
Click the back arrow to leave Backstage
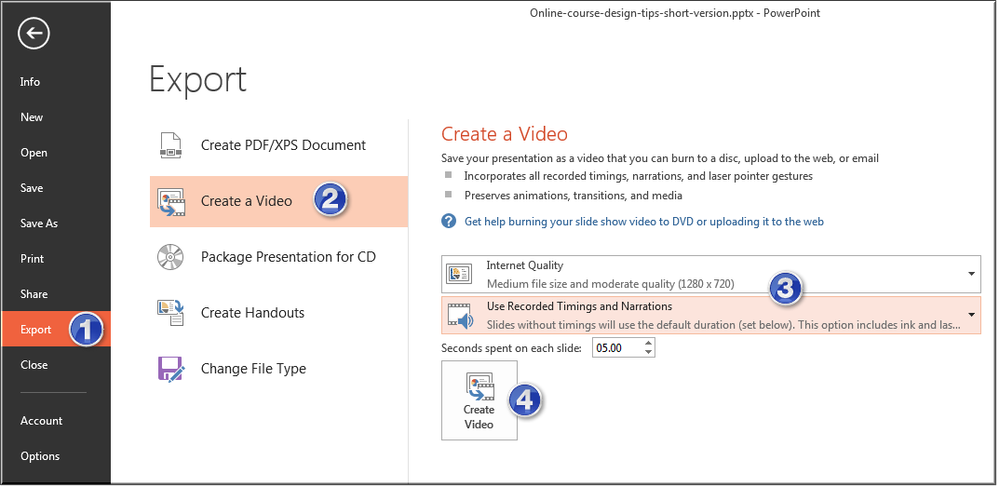pyautogui.click(x=34, y=34)
